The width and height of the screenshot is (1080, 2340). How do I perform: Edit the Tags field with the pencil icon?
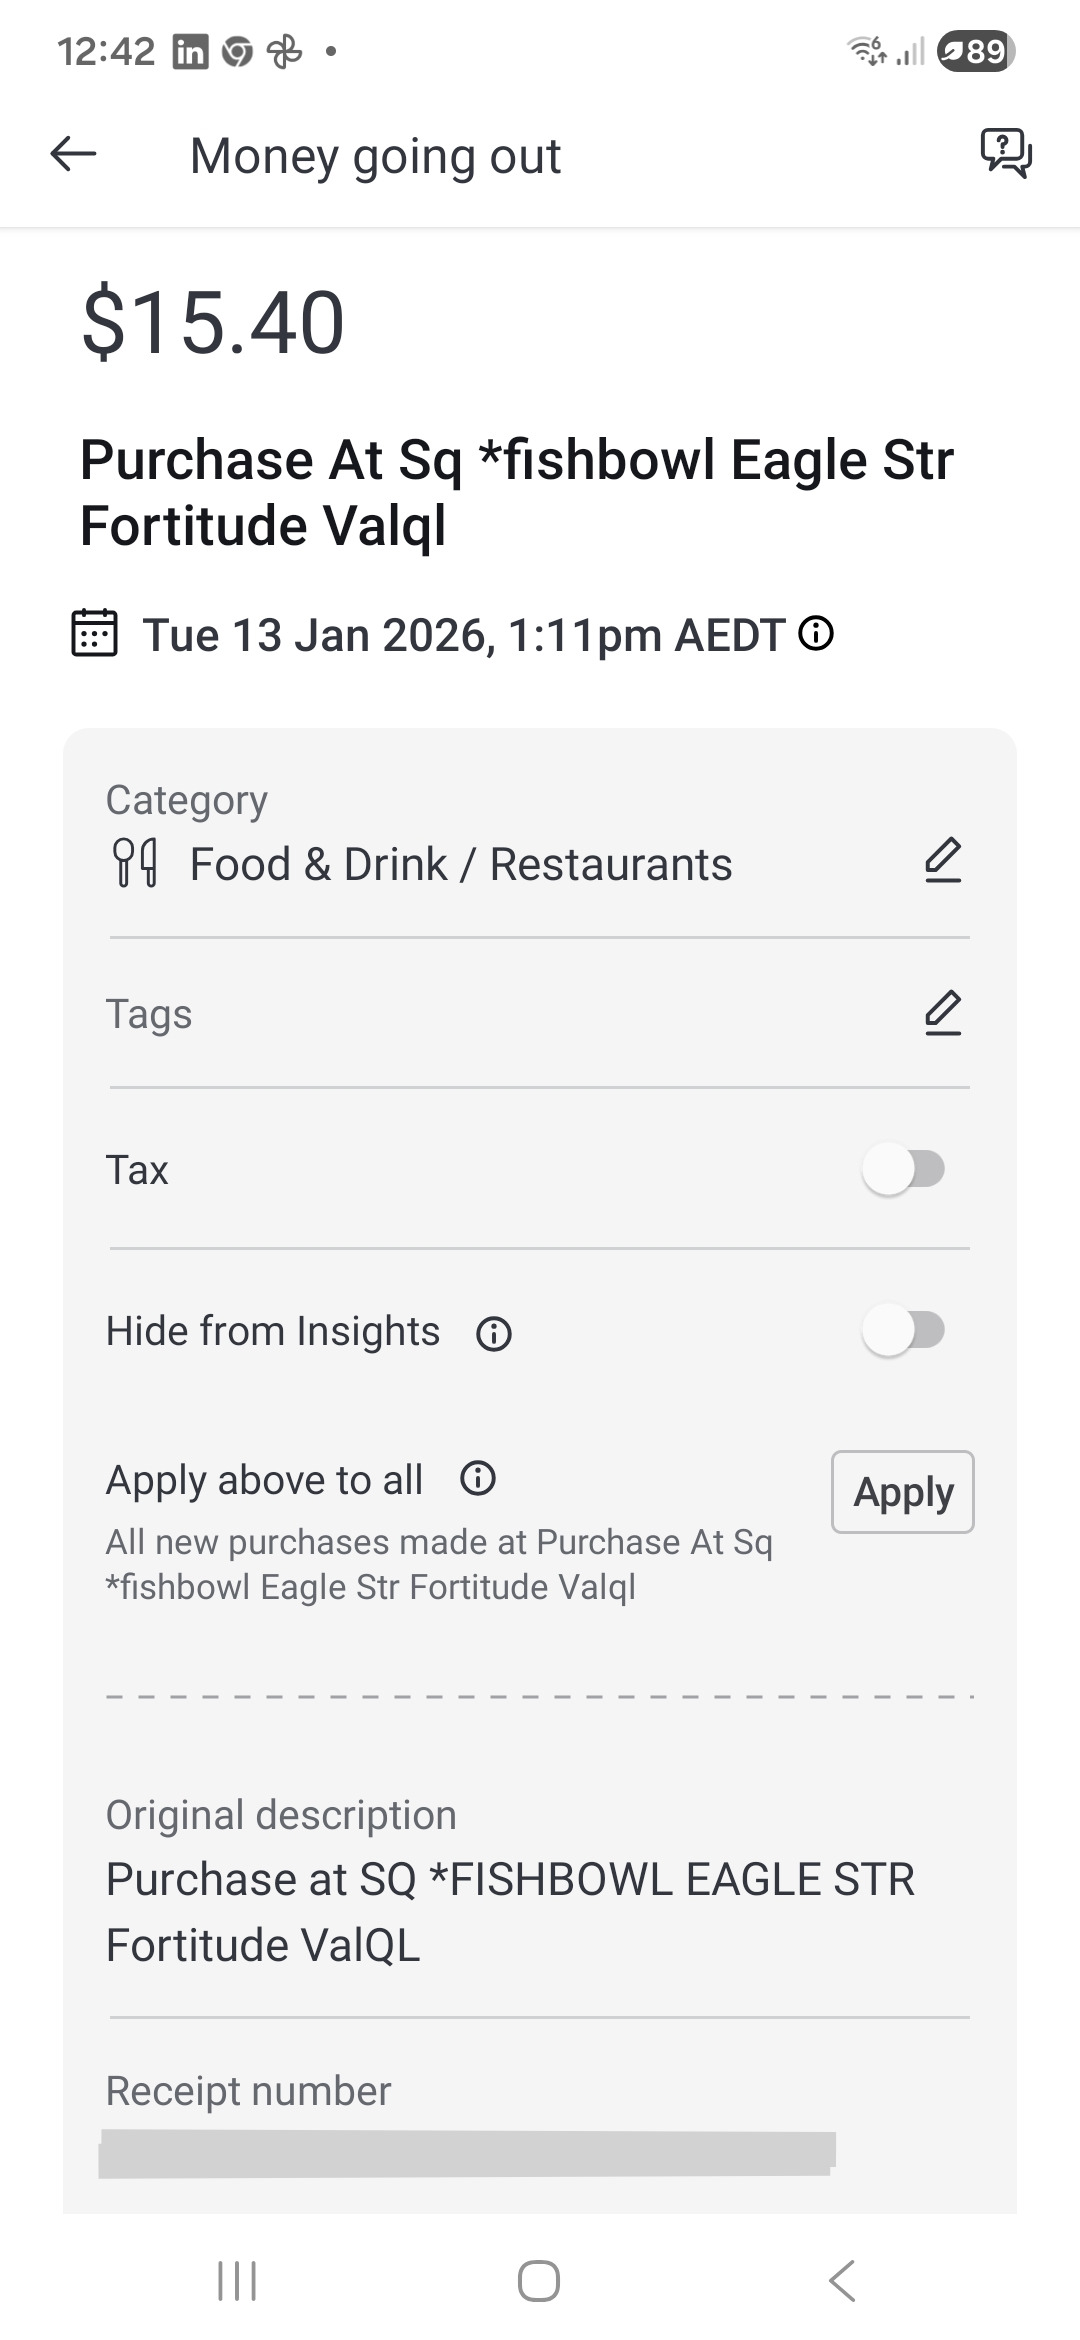[942, 1013]
